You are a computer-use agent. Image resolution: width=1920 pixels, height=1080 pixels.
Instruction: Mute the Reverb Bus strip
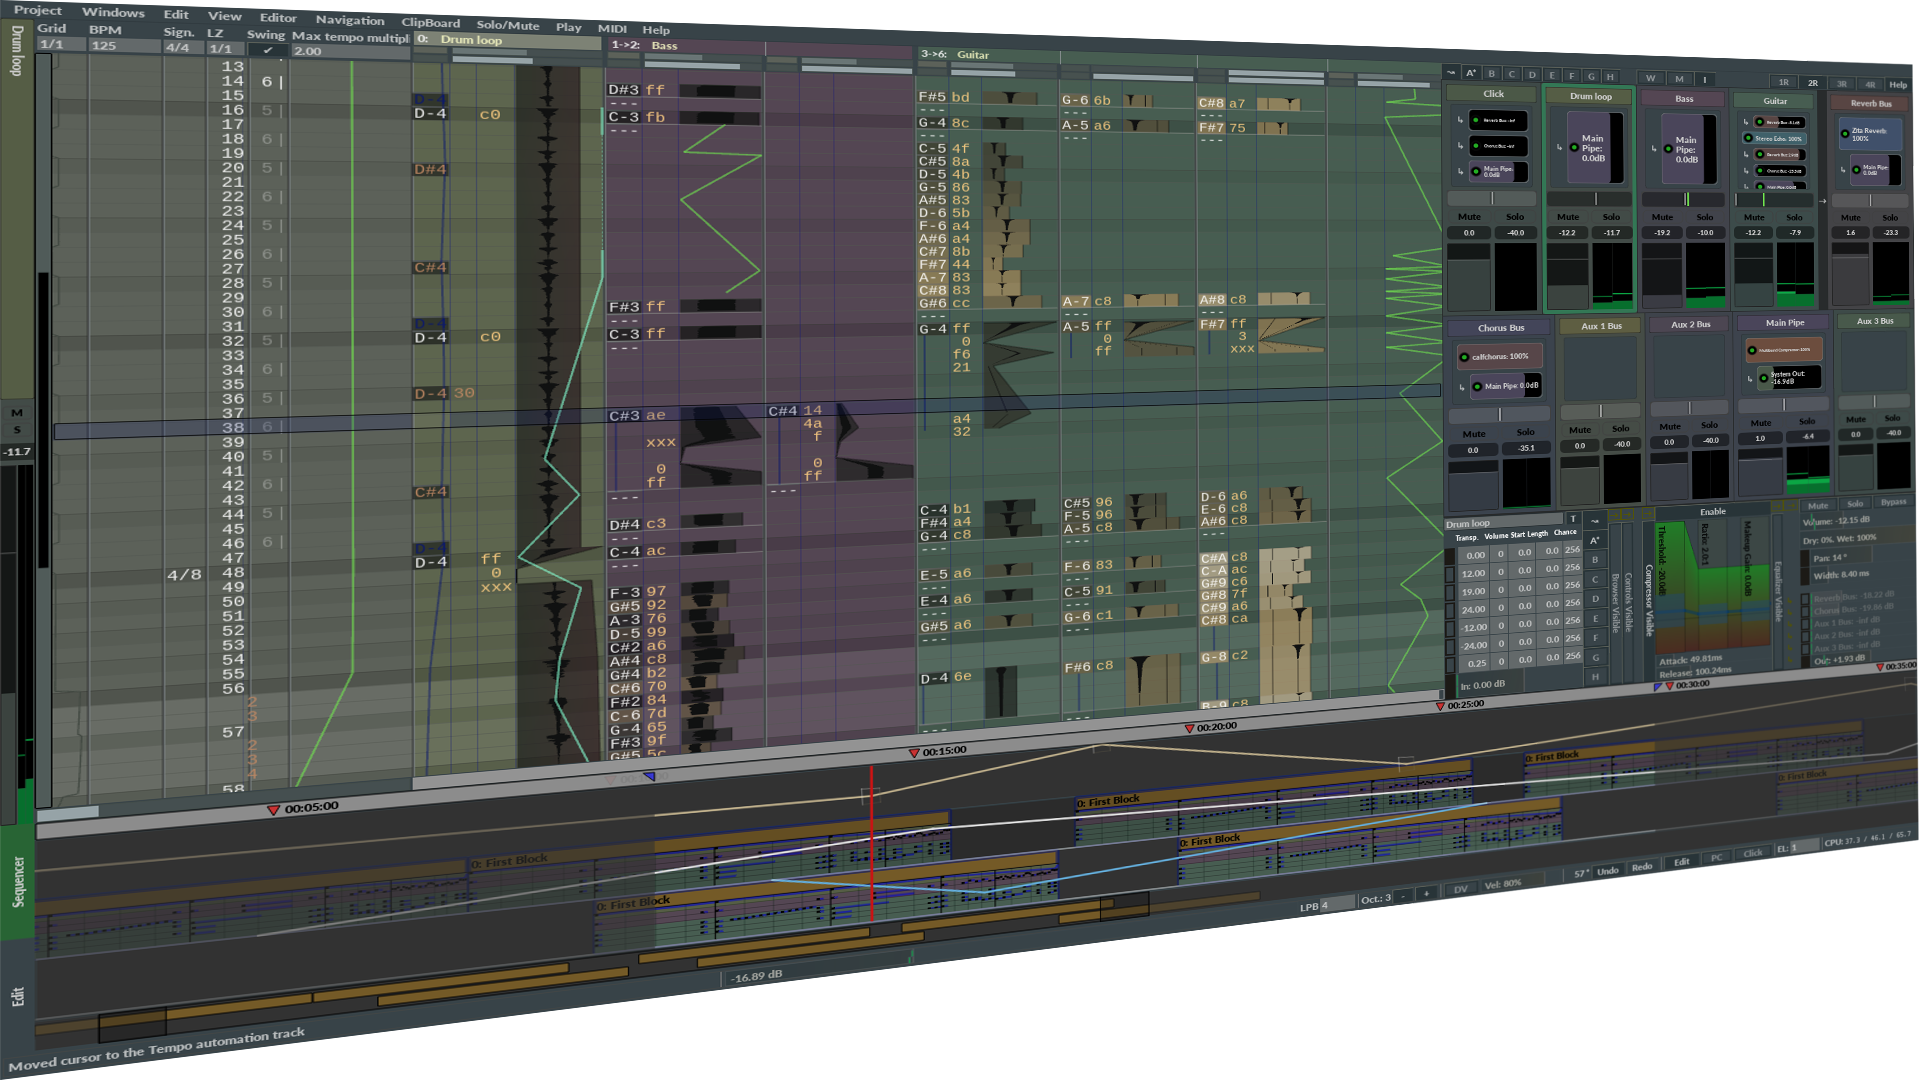(x=1851, y=217)
